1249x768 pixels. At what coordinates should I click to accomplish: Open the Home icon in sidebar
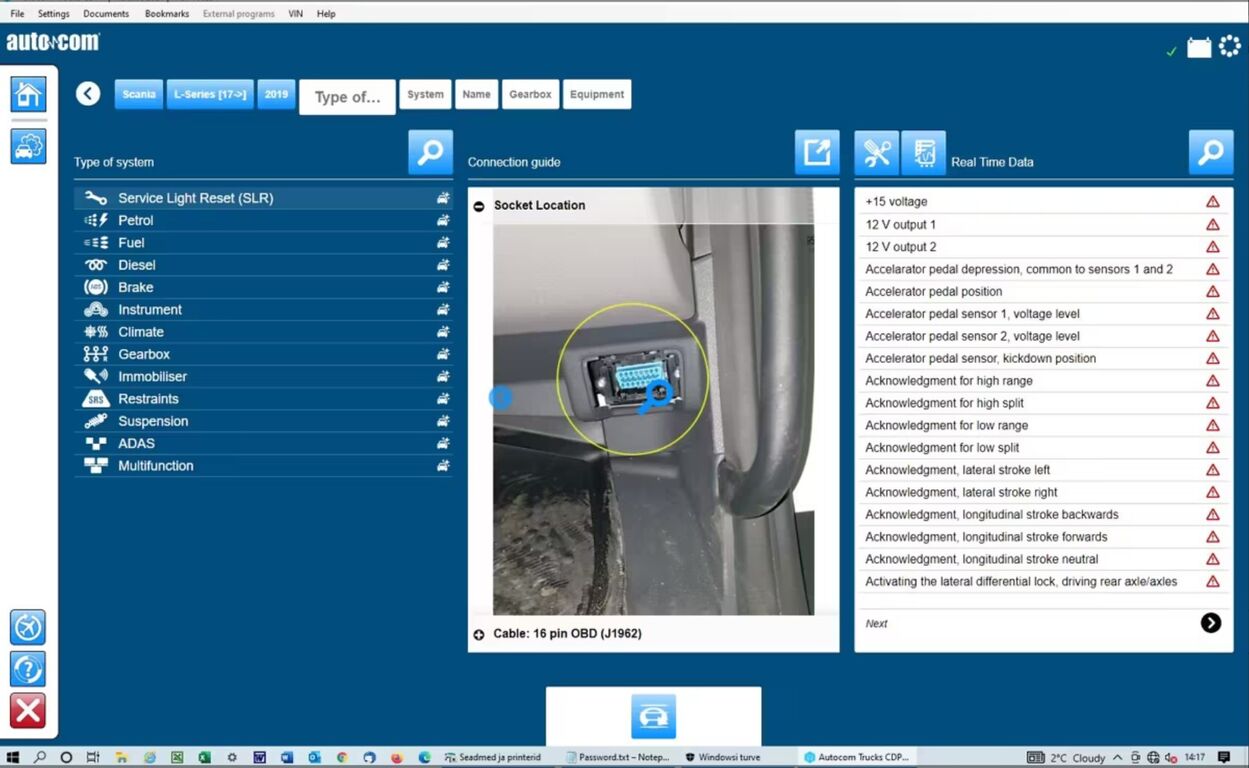[x=28, y=94]
